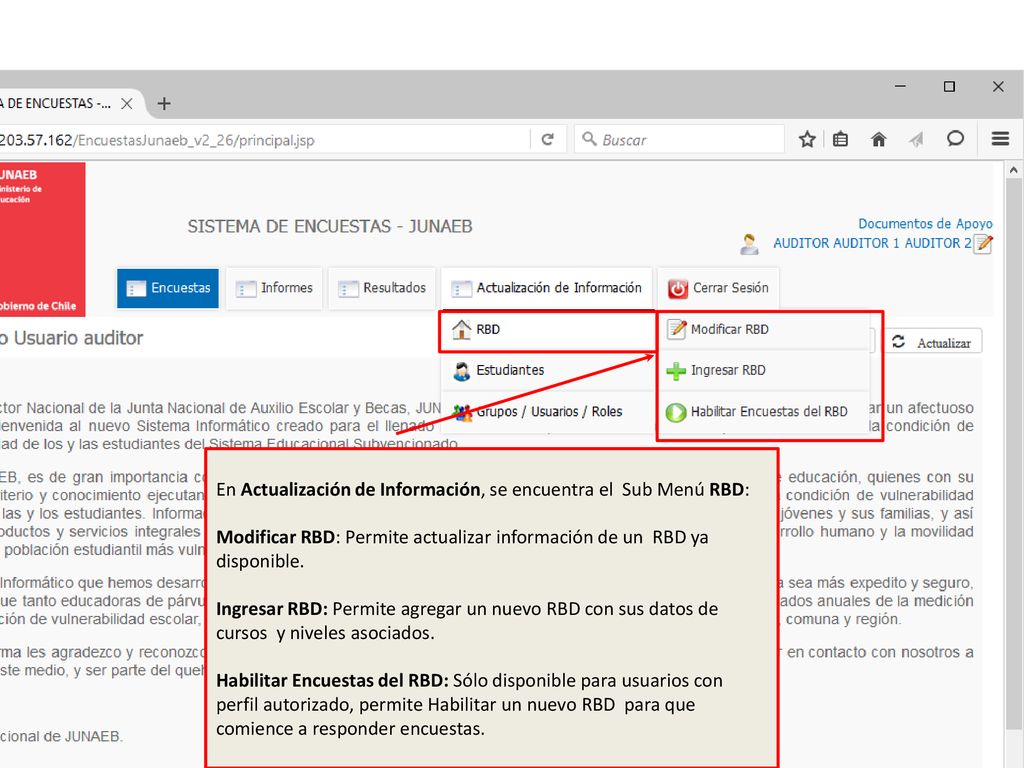1024x768 pixels.
Task: Open Documentos de Apoyo link
Action: click(x=925, y=224)
